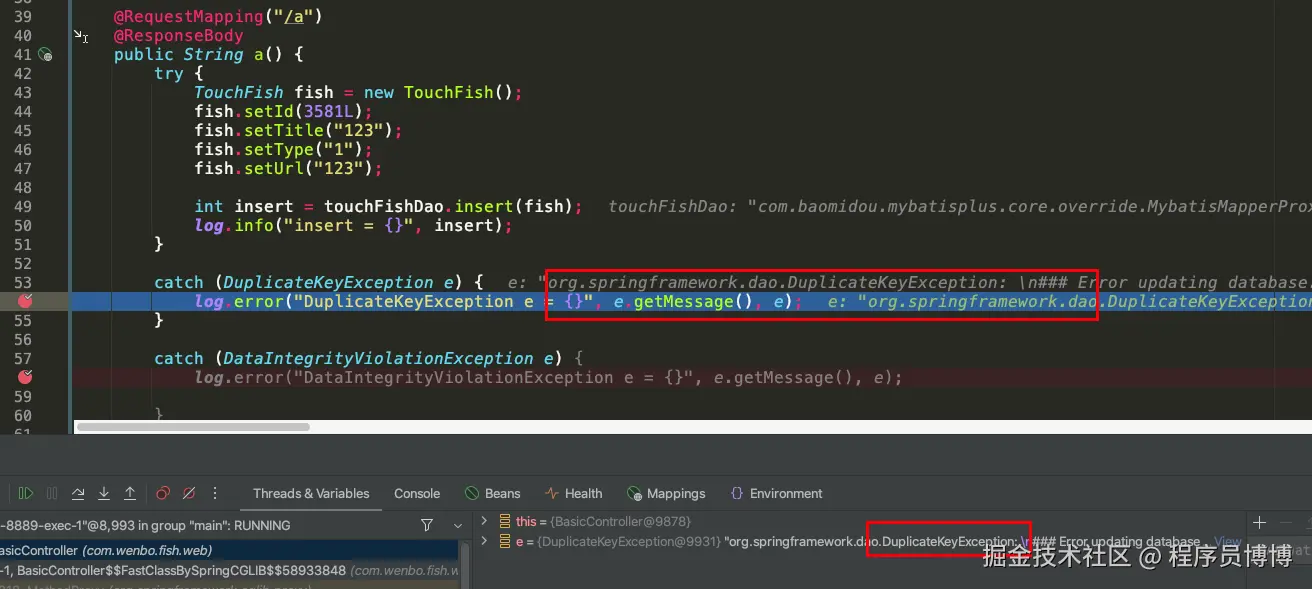The width and height of the screenshot is (1312, 589).
Task: Open the Console tab
Action: pos(417,494)
